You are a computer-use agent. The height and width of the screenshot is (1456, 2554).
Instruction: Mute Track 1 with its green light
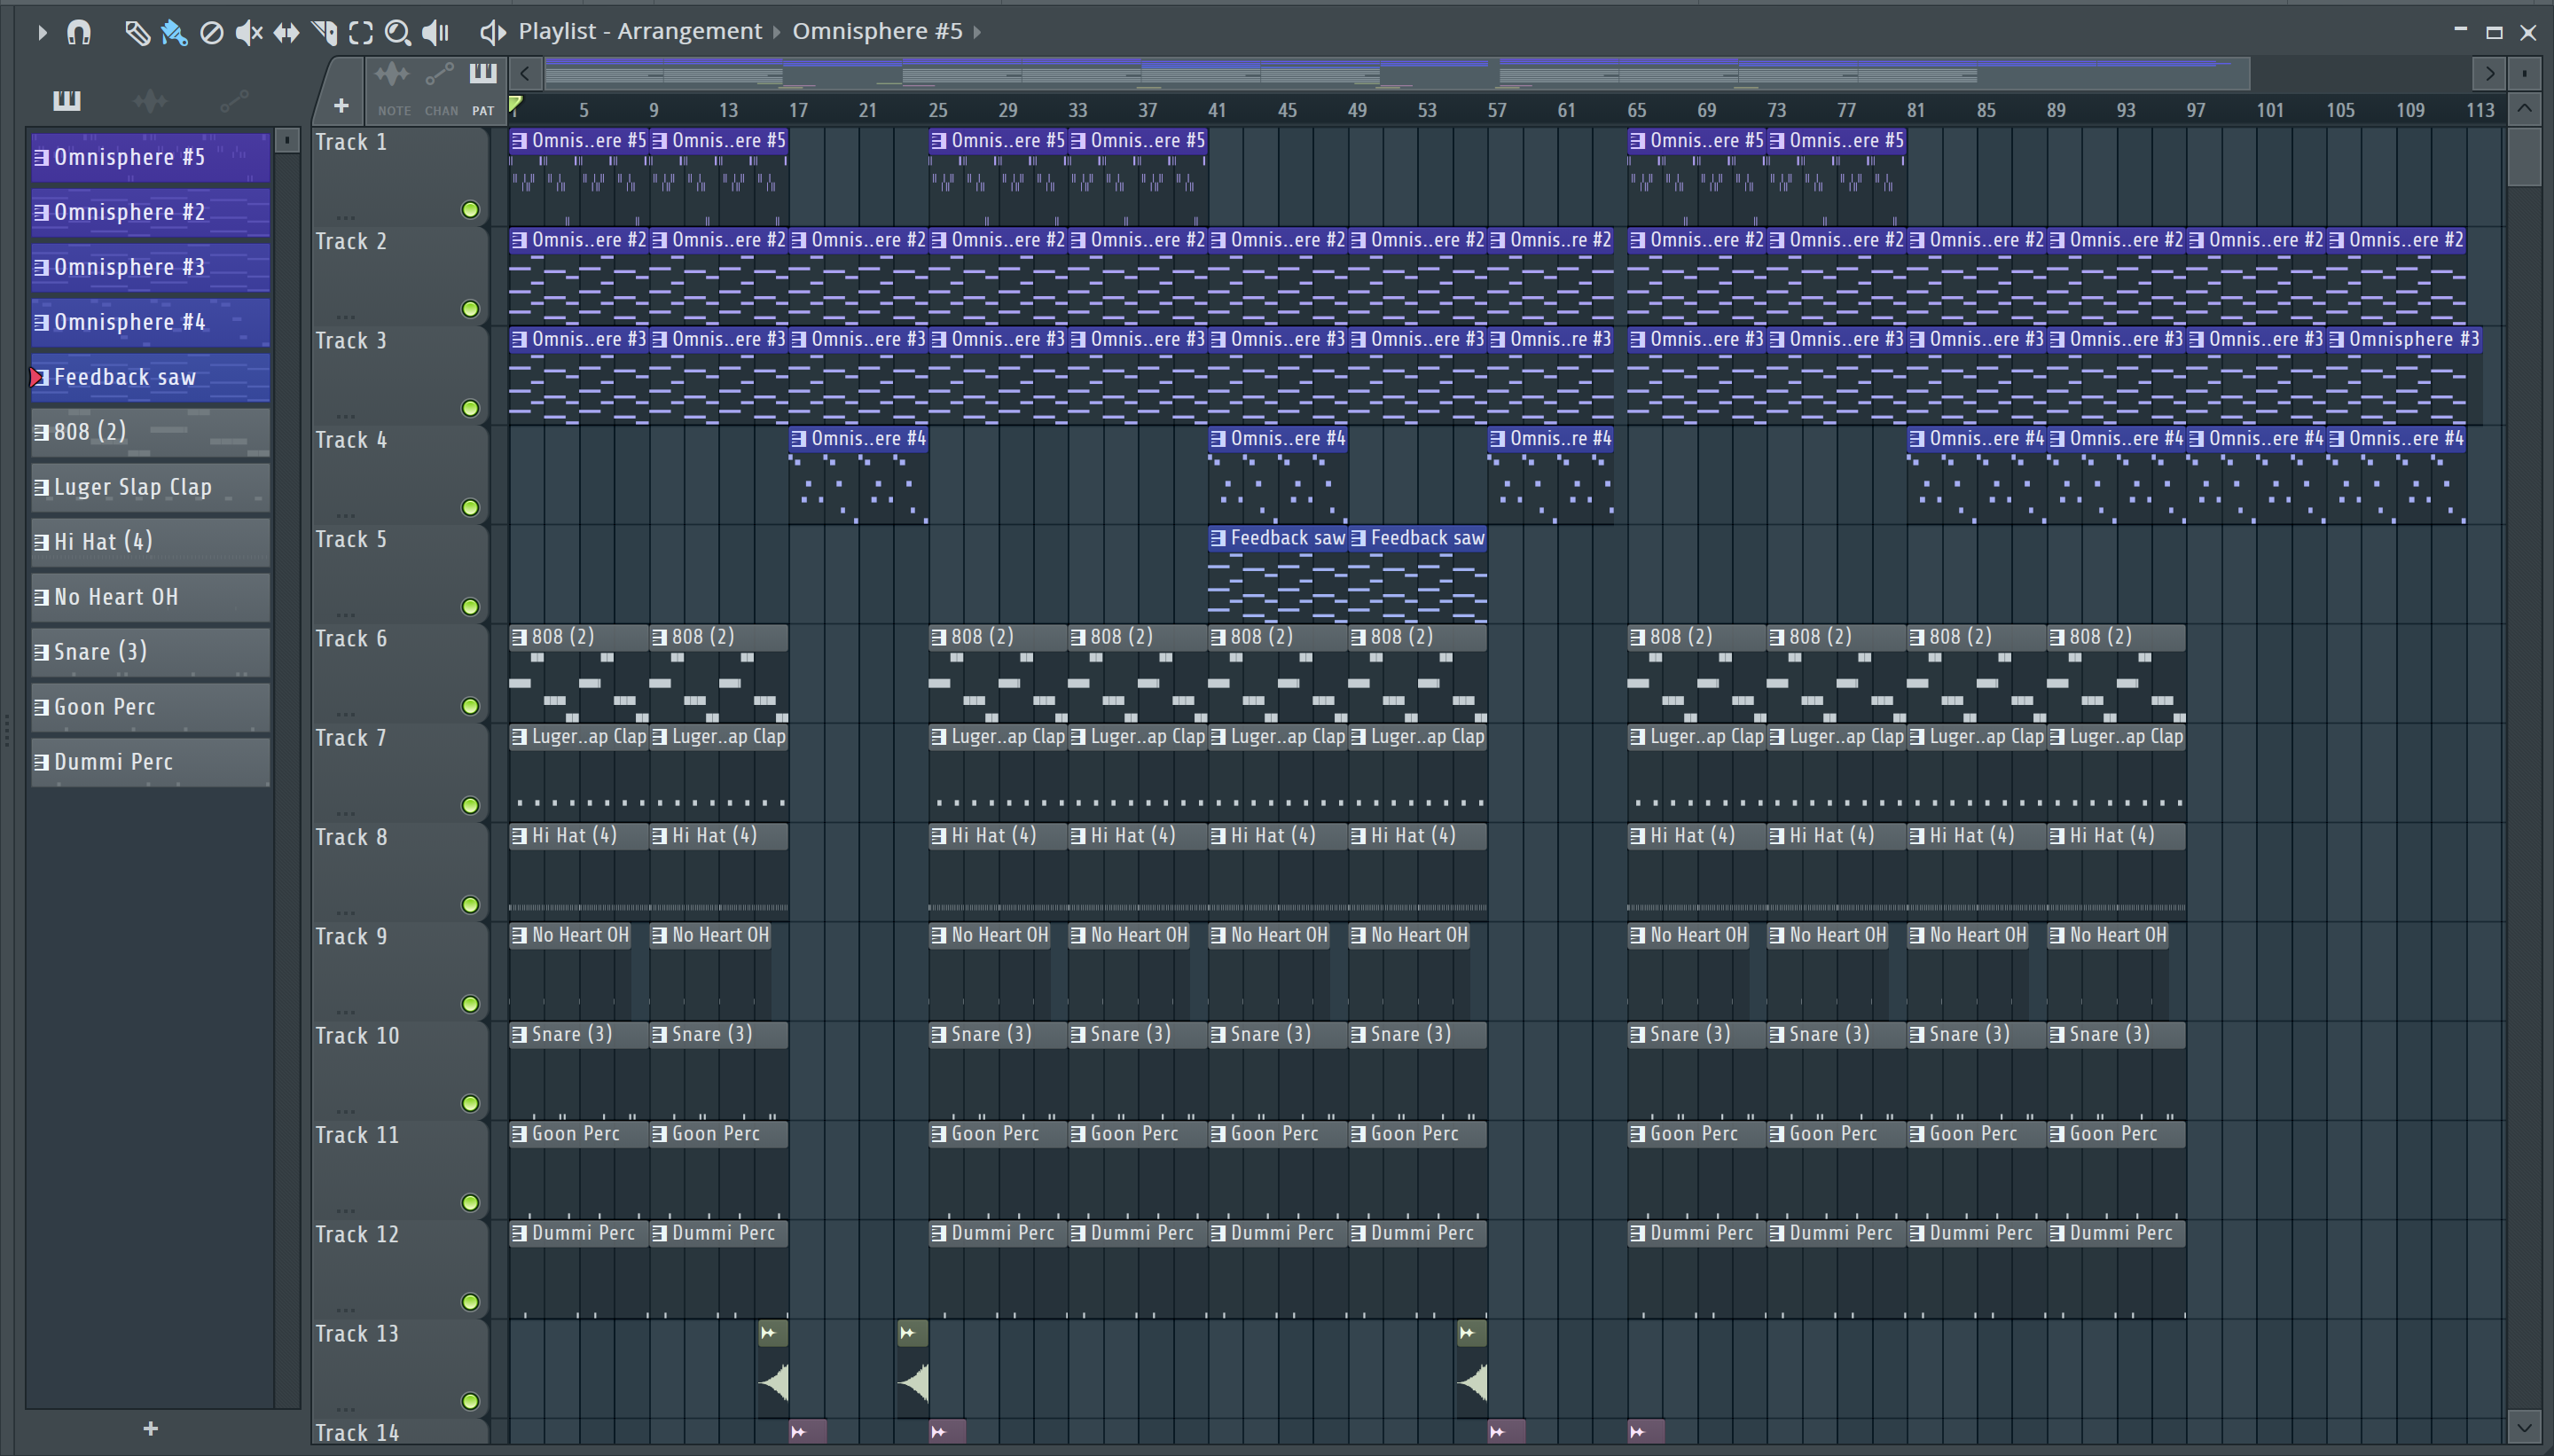[x=470, y=210]
